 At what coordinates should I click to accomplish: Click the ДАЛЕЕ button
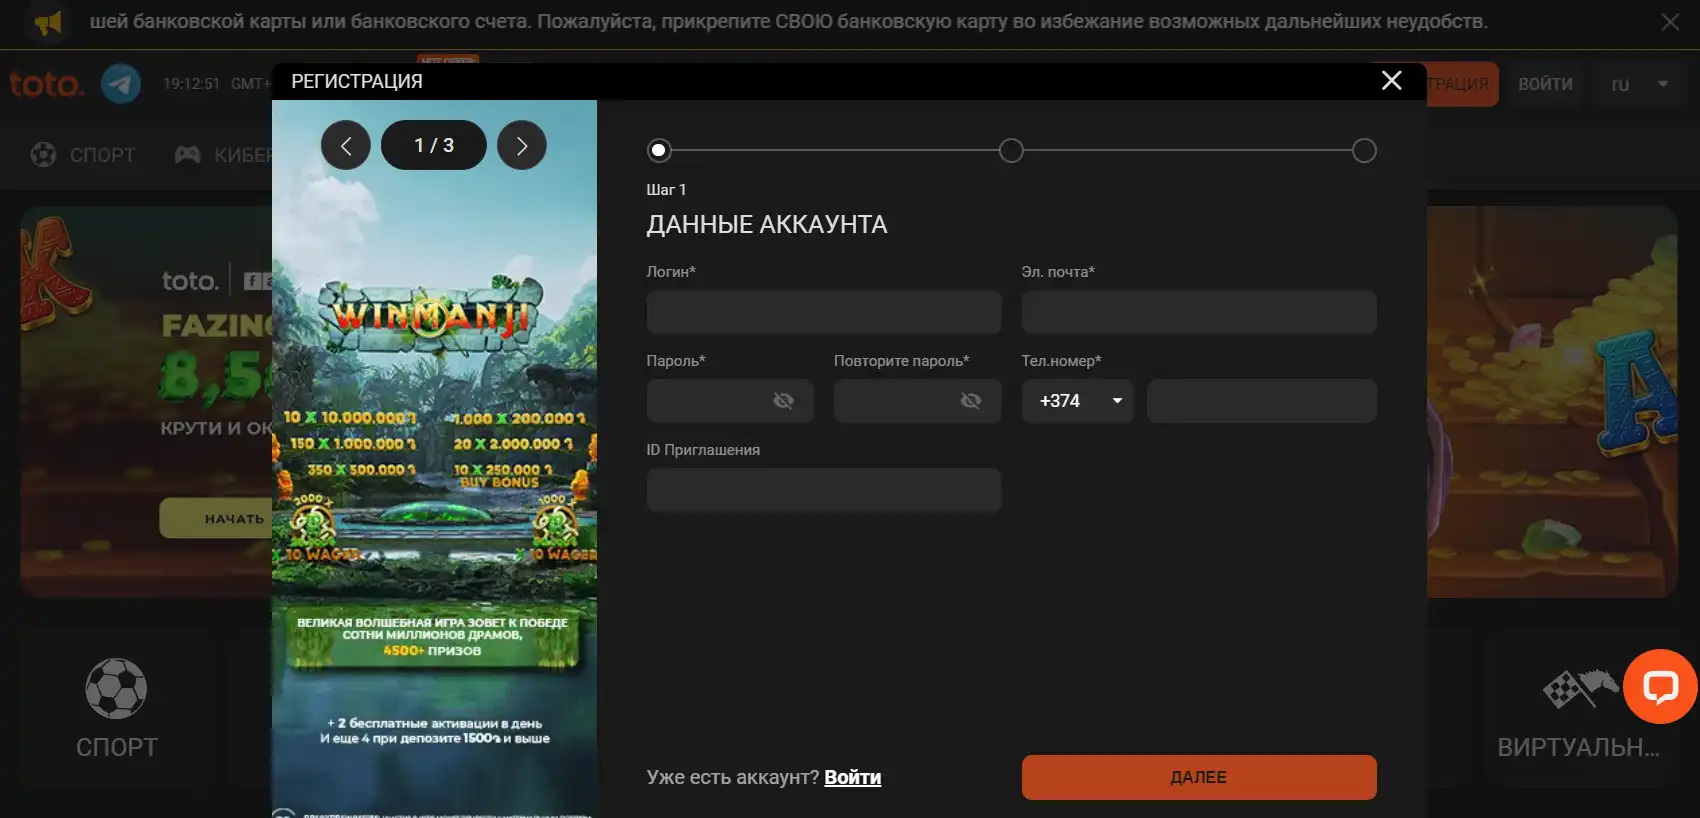tap(1199, 777)
